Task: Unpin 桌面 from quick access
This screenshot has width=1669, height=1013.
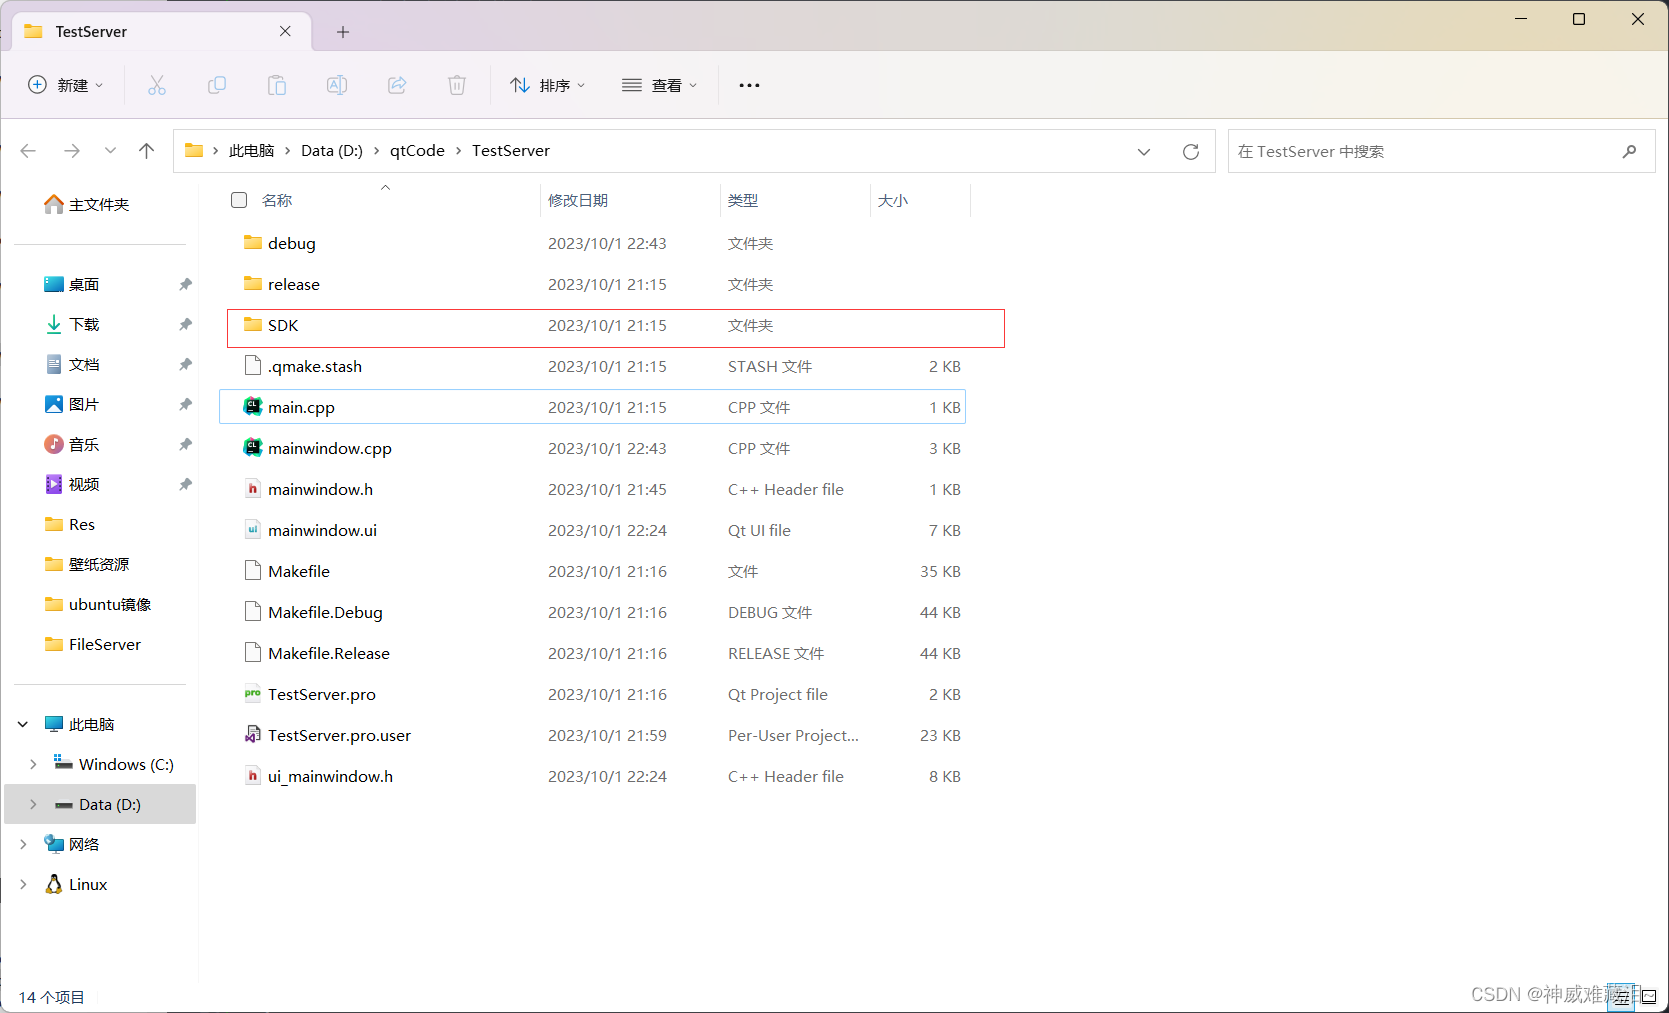Action: point(185,285)
